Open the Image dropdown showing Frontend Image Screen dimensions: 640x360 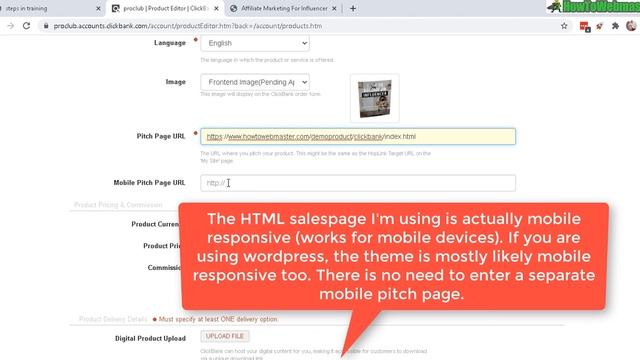pyautogui.click(x=255, y=82)
